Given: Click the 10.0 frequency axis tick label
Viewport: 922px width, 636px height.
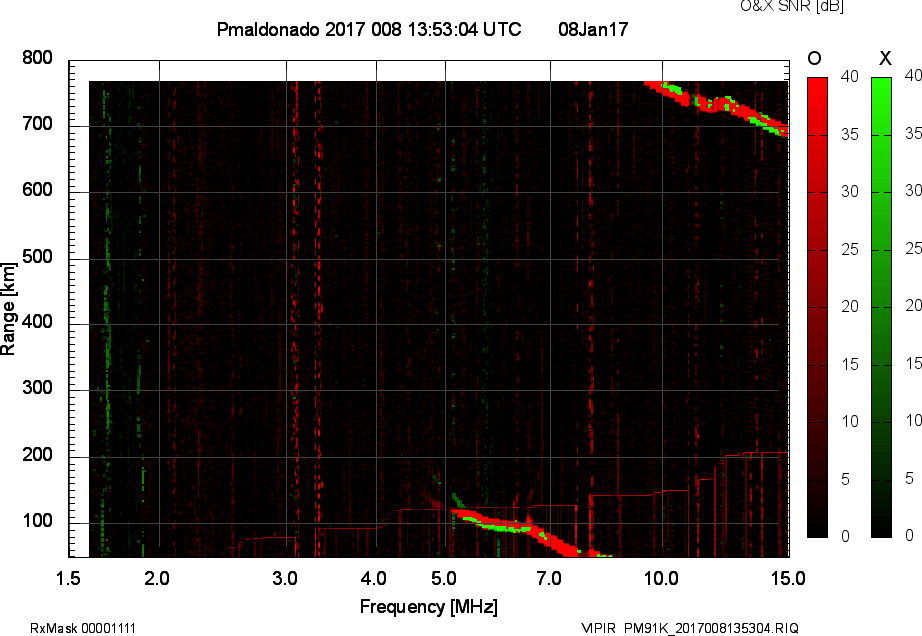Looking at the screenshot, I should [662, 578].
